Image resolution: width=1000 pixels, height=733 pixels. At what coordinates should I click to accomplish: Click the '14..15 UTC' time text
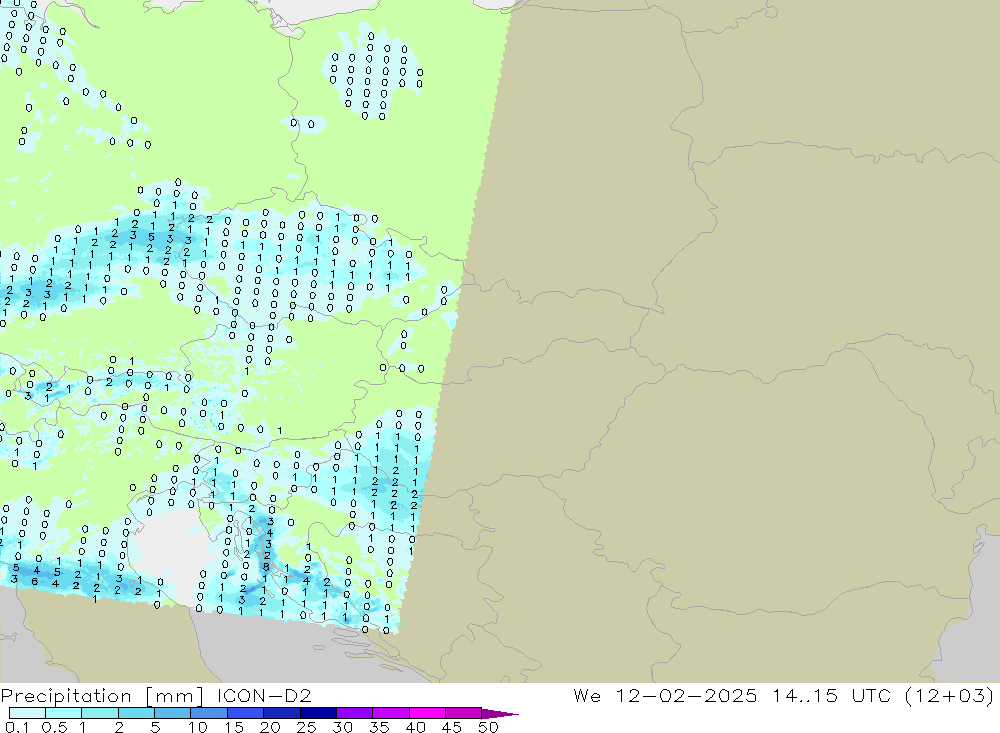coord(832,695)
